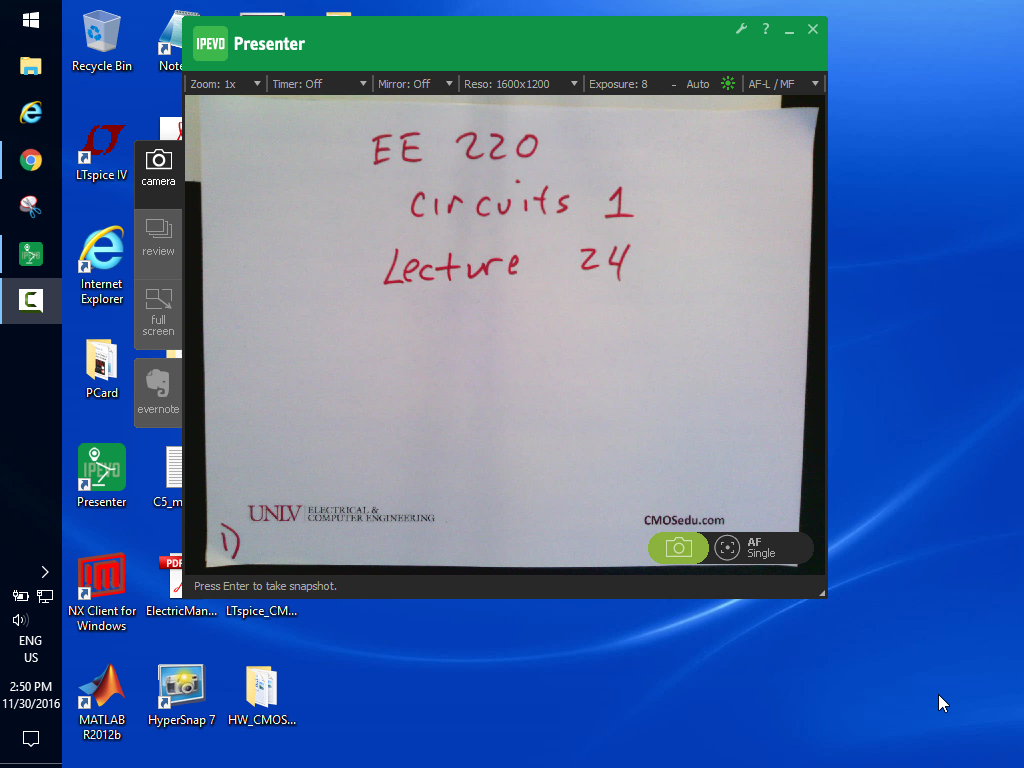Show hidden taskbar icons chevron
The width and height of the screenshot is (1024, 768).
44,572
